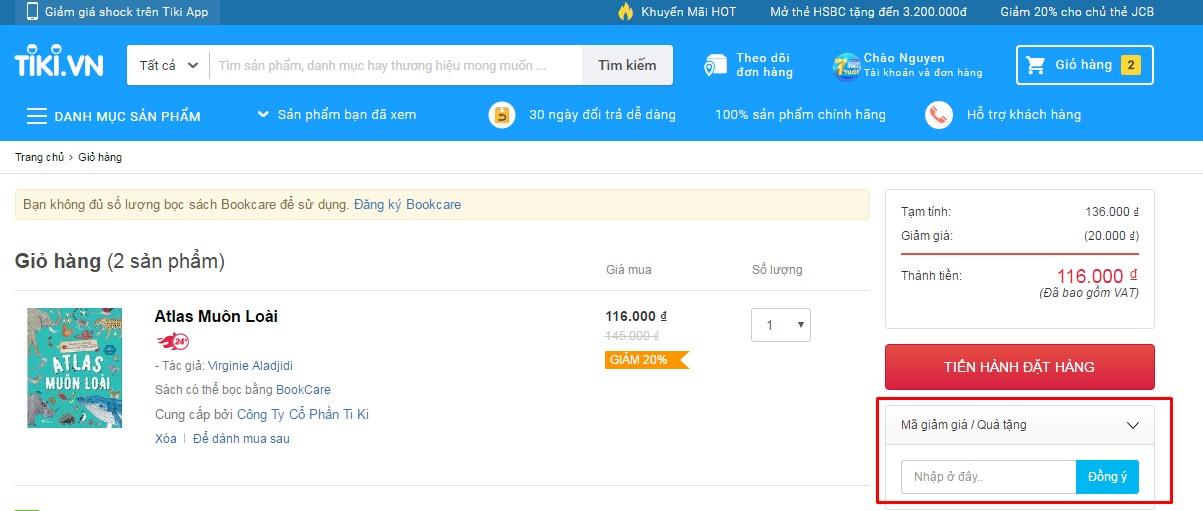The width and height of the screenshot is (1203, 511).
Task: Click the Đăng ký Bookcare link
Action: 407,204
